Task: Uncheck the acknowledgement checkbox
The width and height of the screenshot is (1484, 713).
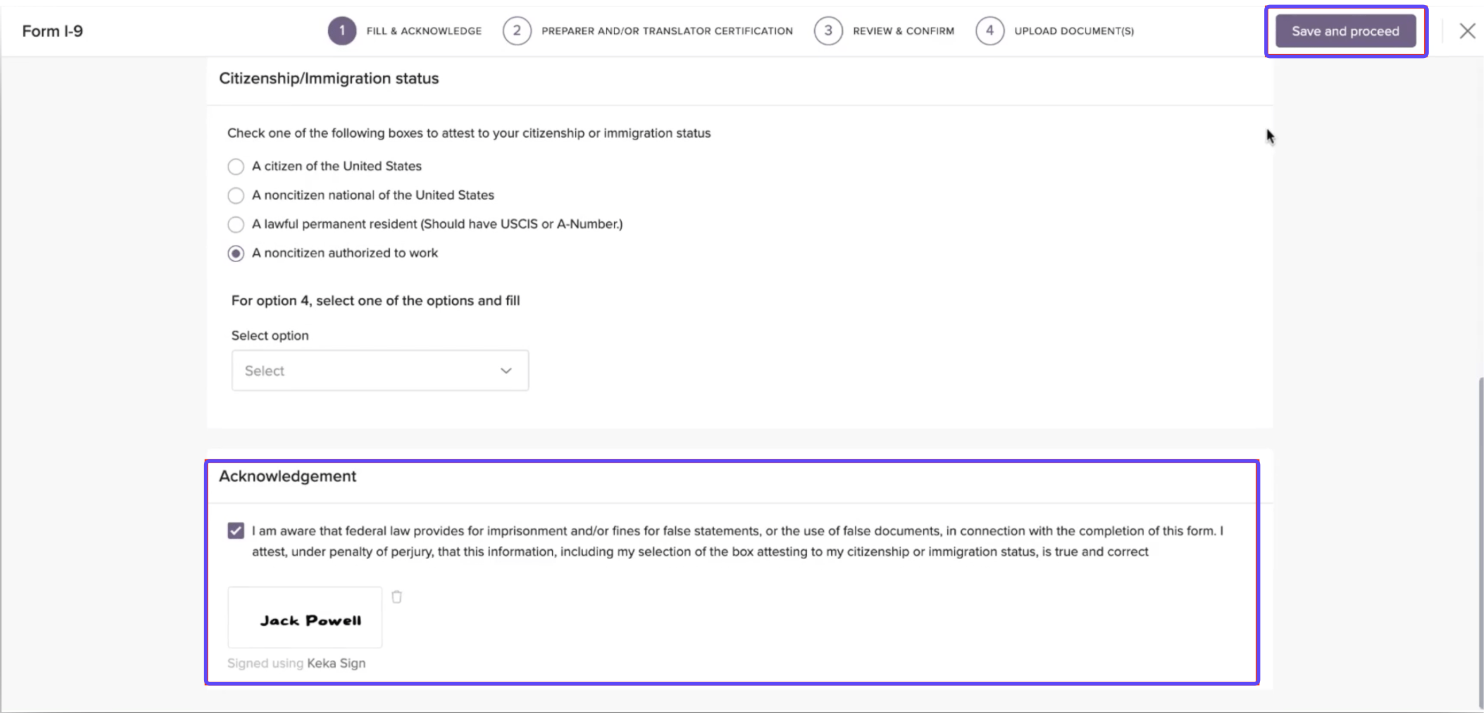Action: (x=236, y=531)
